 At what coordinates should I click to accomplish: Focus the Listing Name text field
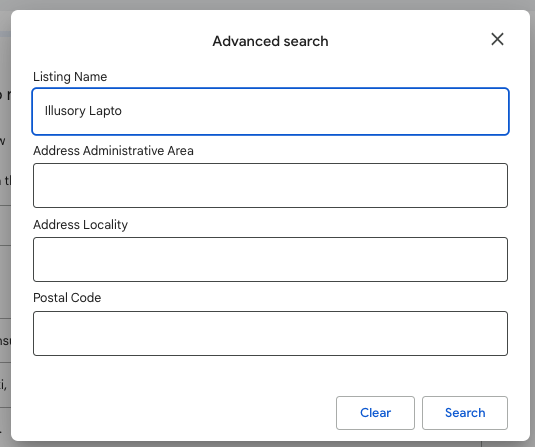point(270,112)
